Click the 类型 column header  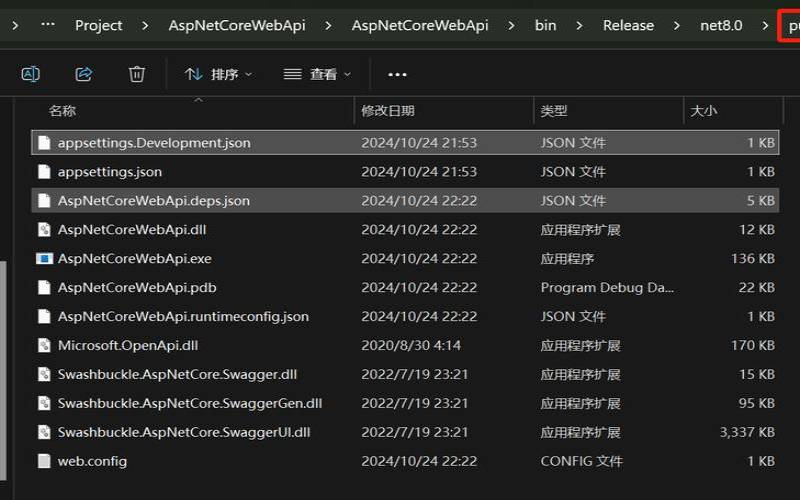[554, 111]
